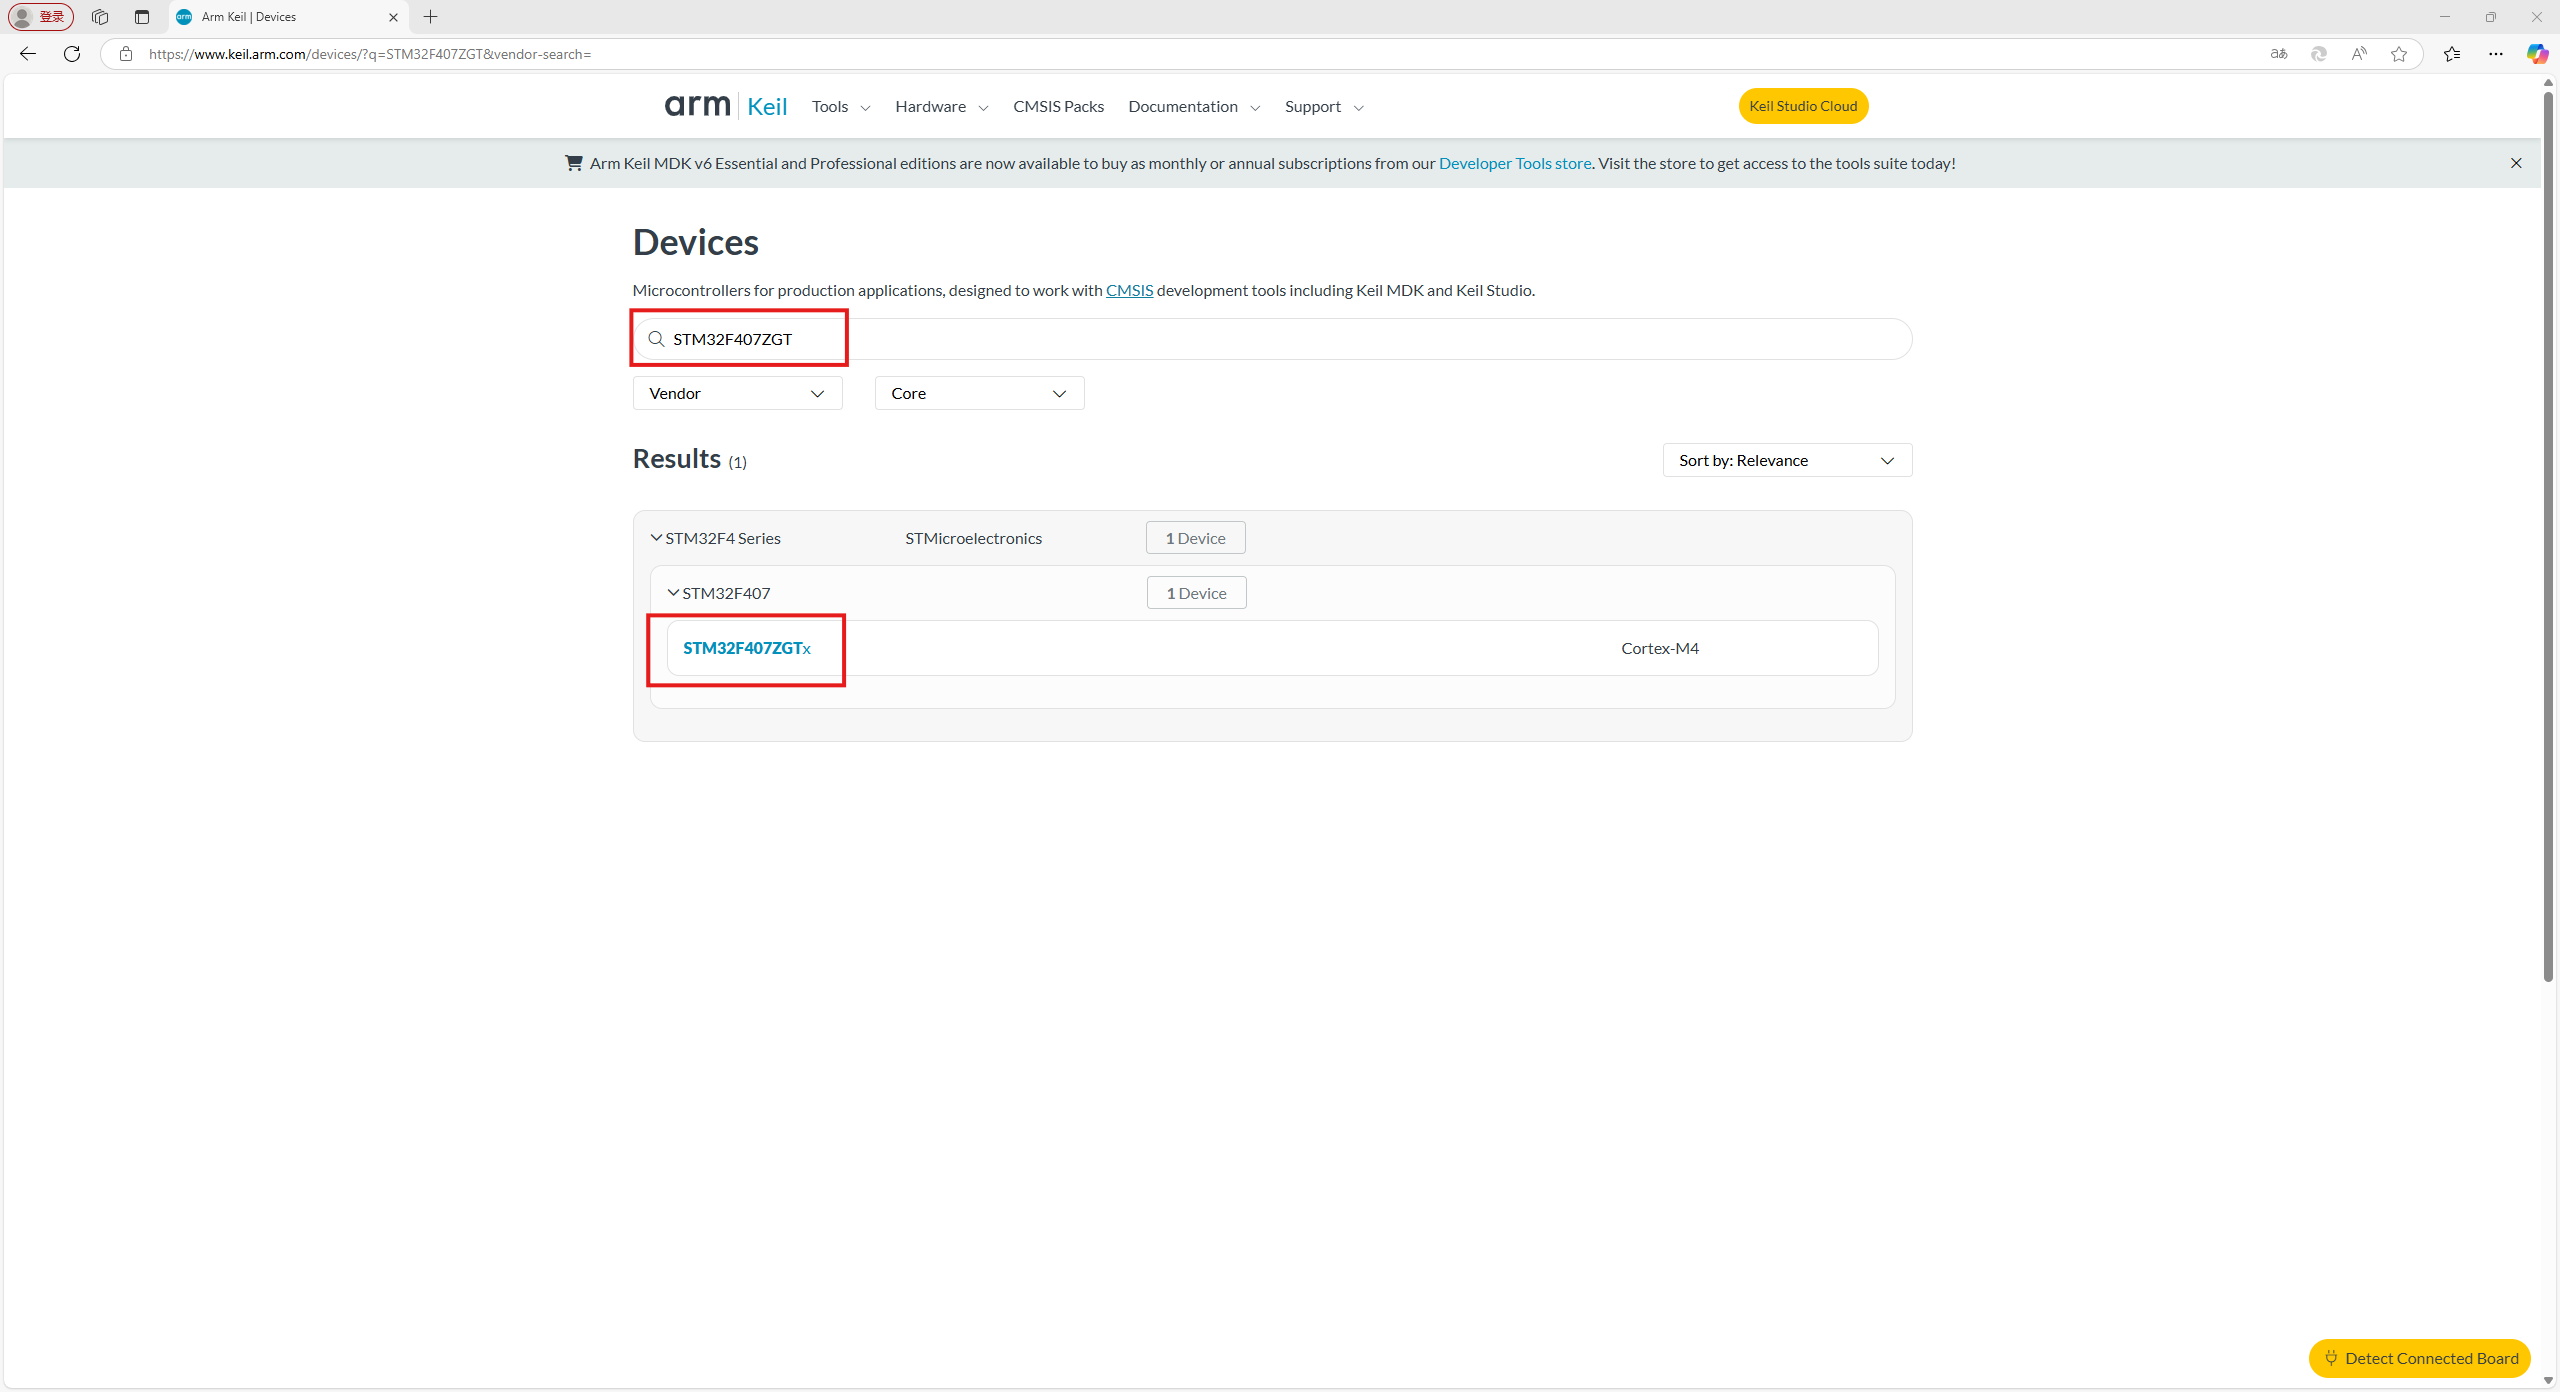Screen dimensions: 2560x1392
Task: Open the Core filter dropdown
Action: point(979,393)
